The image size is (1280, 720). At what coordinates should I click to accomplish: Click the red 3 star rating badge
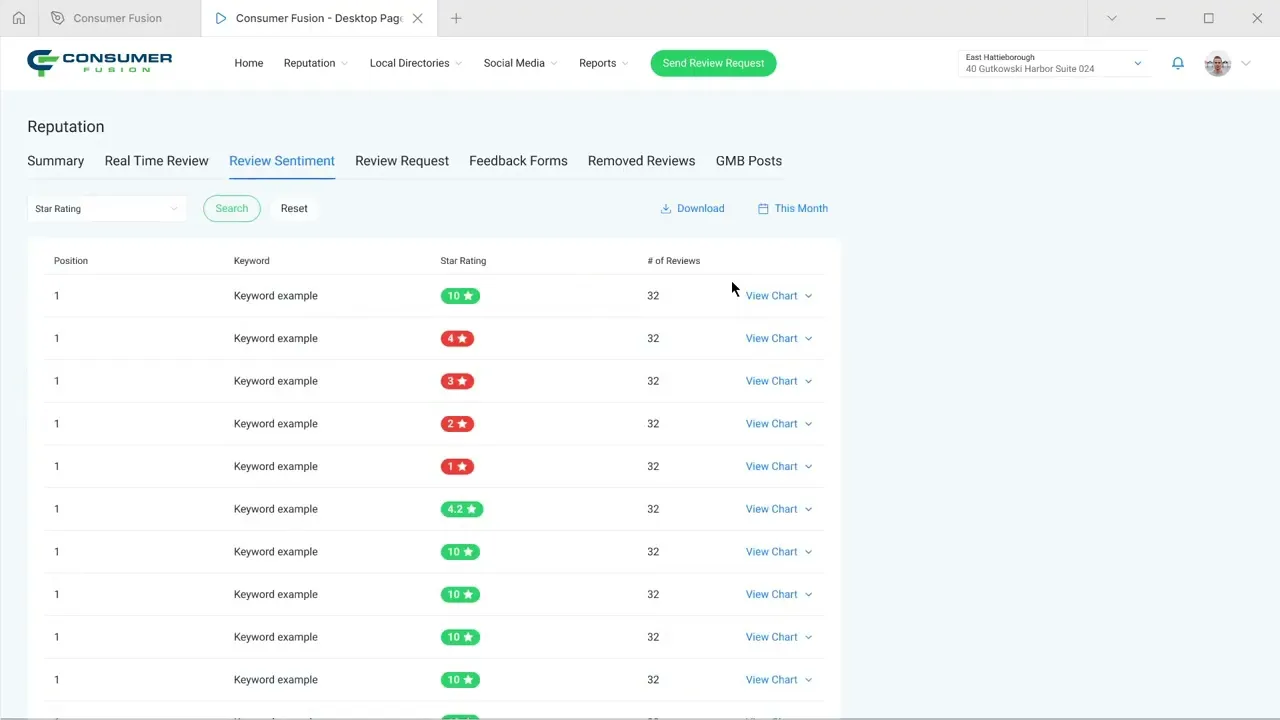tap(457, 381)
